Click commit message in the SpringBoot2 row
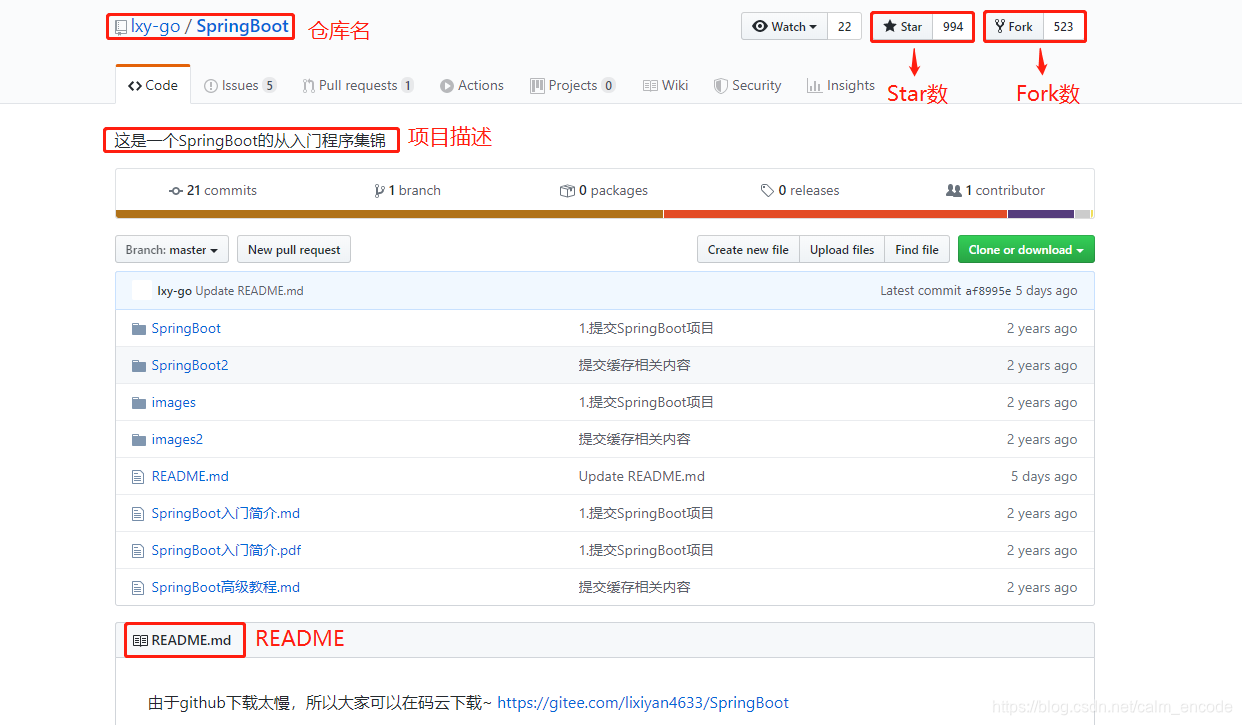 (634, 365)
